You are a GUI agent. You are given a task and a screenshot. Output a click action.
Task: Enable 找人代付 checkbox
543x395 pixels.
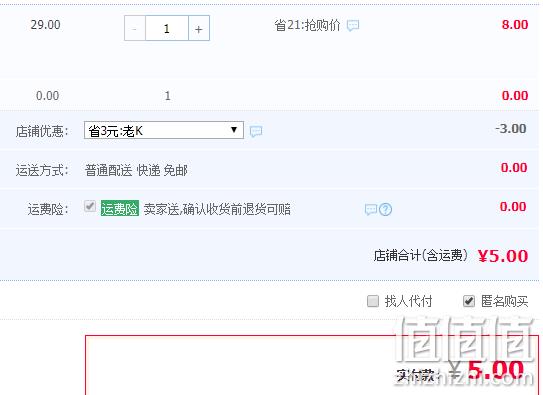click(x=373, y=301)
